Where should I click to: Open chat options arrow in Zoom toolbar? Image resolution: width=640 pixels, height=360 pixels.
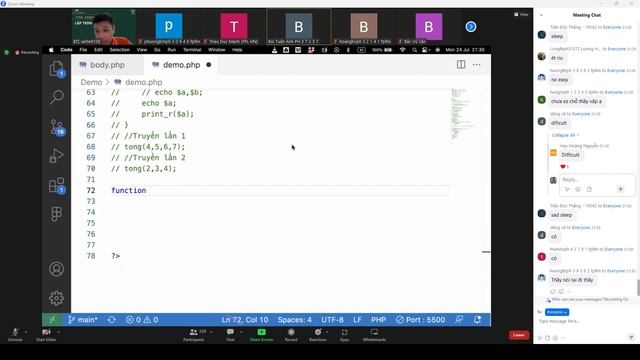241,332
